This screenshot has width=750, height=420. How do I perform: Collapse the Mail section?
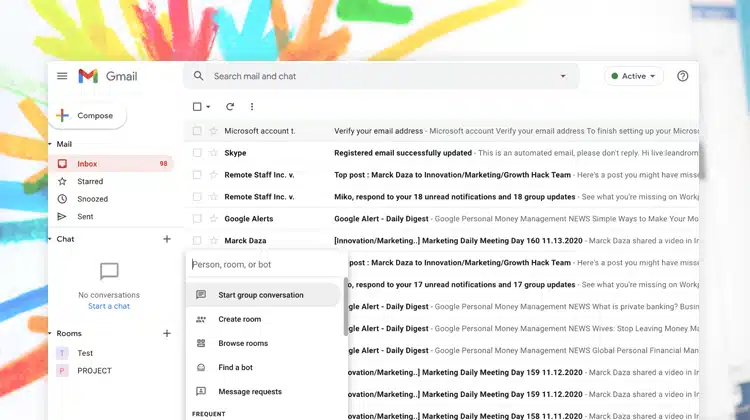[50, 144]
